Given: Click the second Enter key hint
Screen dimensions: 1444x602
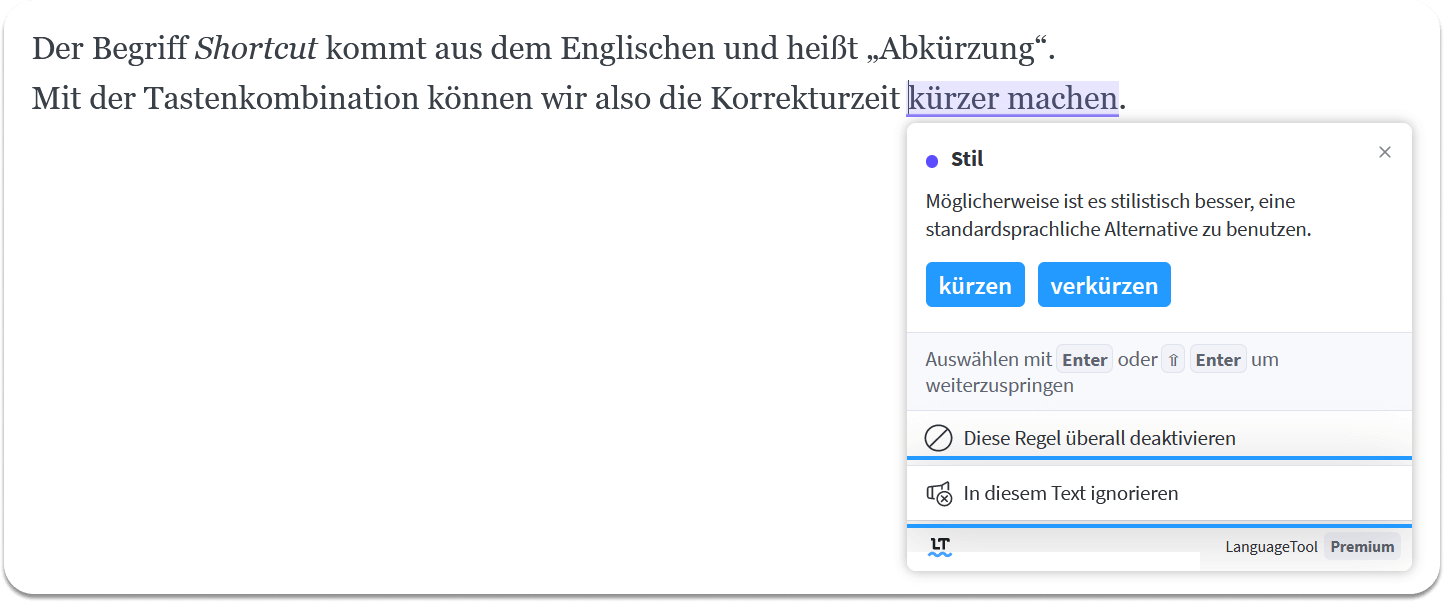Looking at the screenshot, I should pyautogui.click(x=1218, y=360).
